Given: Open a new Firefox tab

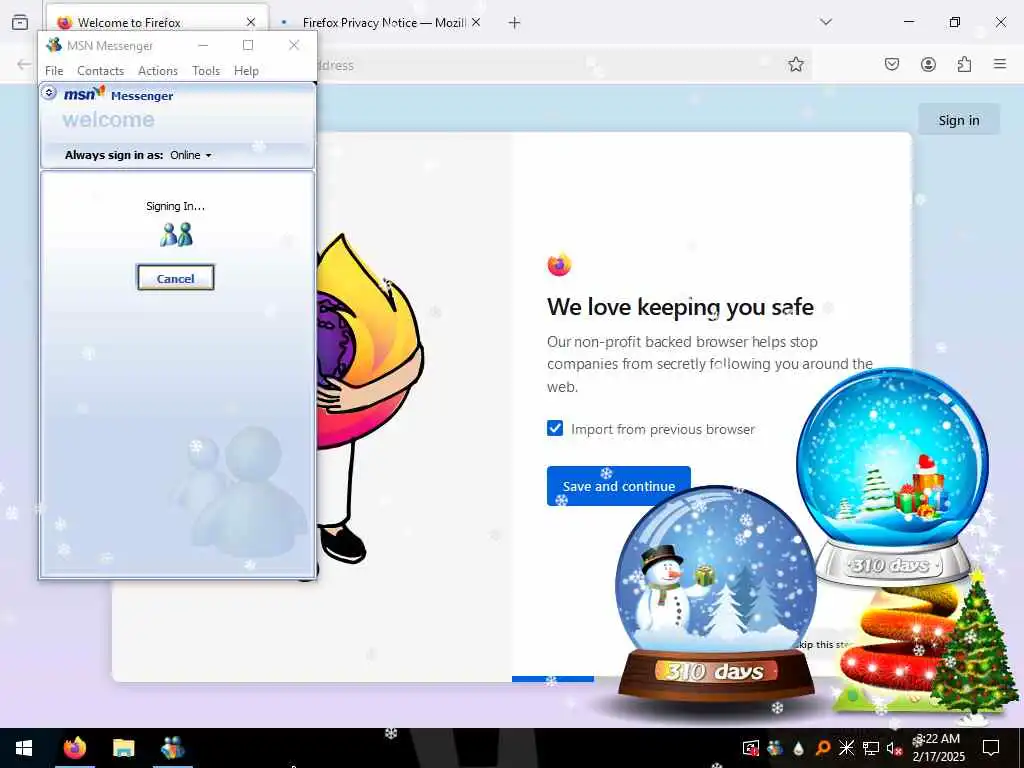Looking at the screenshot, I should click(515, 23).
